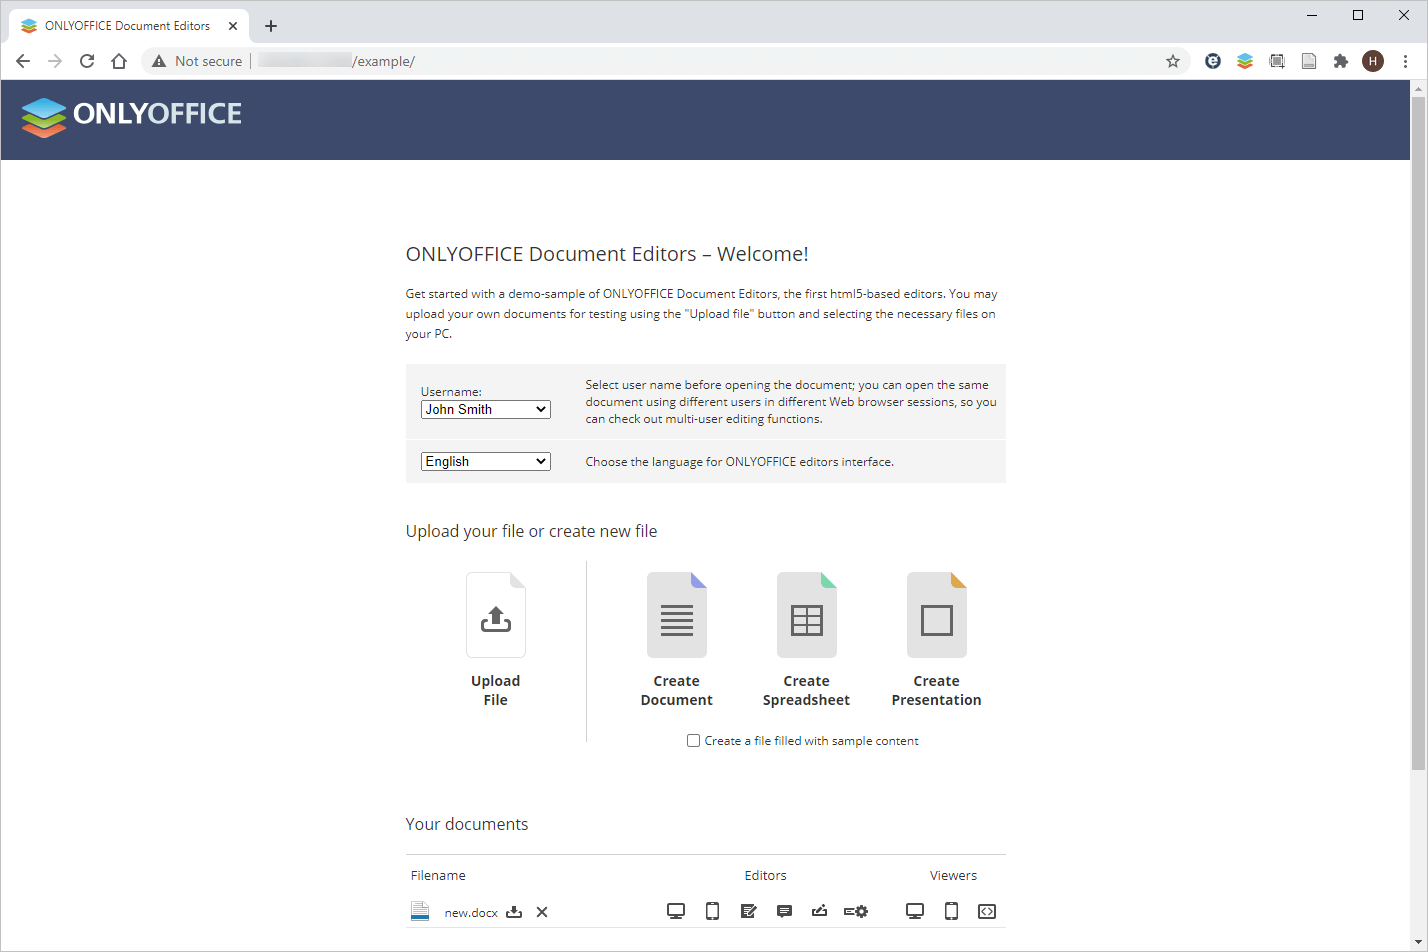
Task: Select the ONLYOFFICE Document Editors browser tab
Action: 129,26
